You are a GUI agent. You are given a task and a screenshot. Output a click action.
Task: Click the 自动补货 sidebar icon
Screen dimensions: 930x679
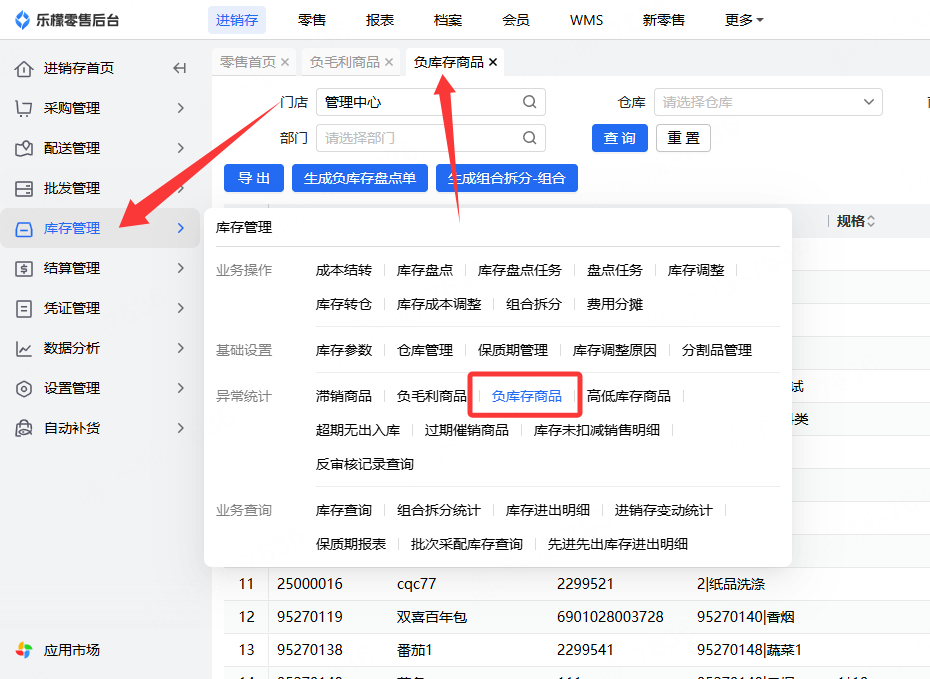click(x=24, y=428)
